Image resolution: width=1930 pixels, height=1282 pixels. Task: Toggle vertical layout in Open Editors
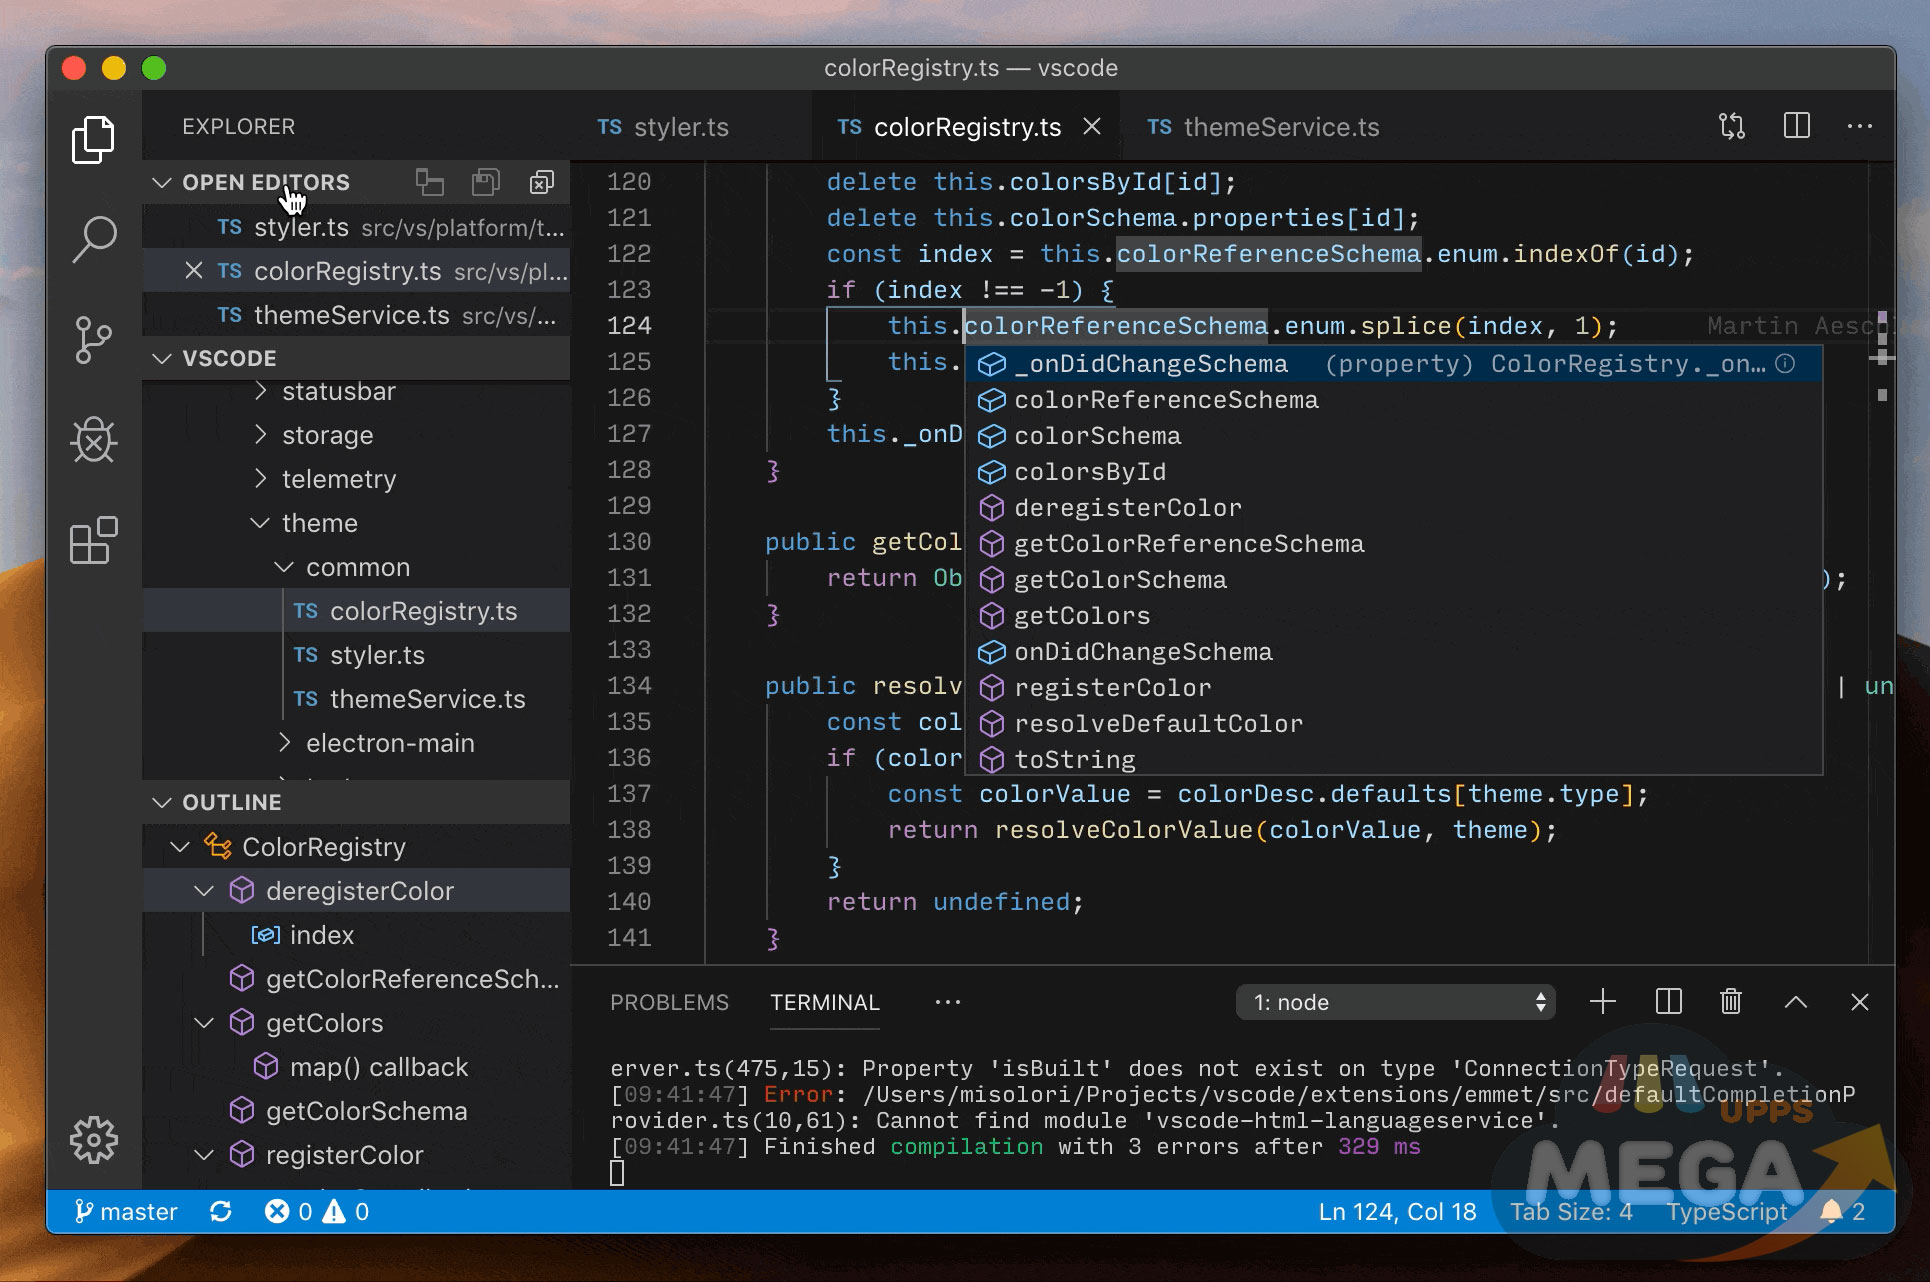[x=430, y=182]
